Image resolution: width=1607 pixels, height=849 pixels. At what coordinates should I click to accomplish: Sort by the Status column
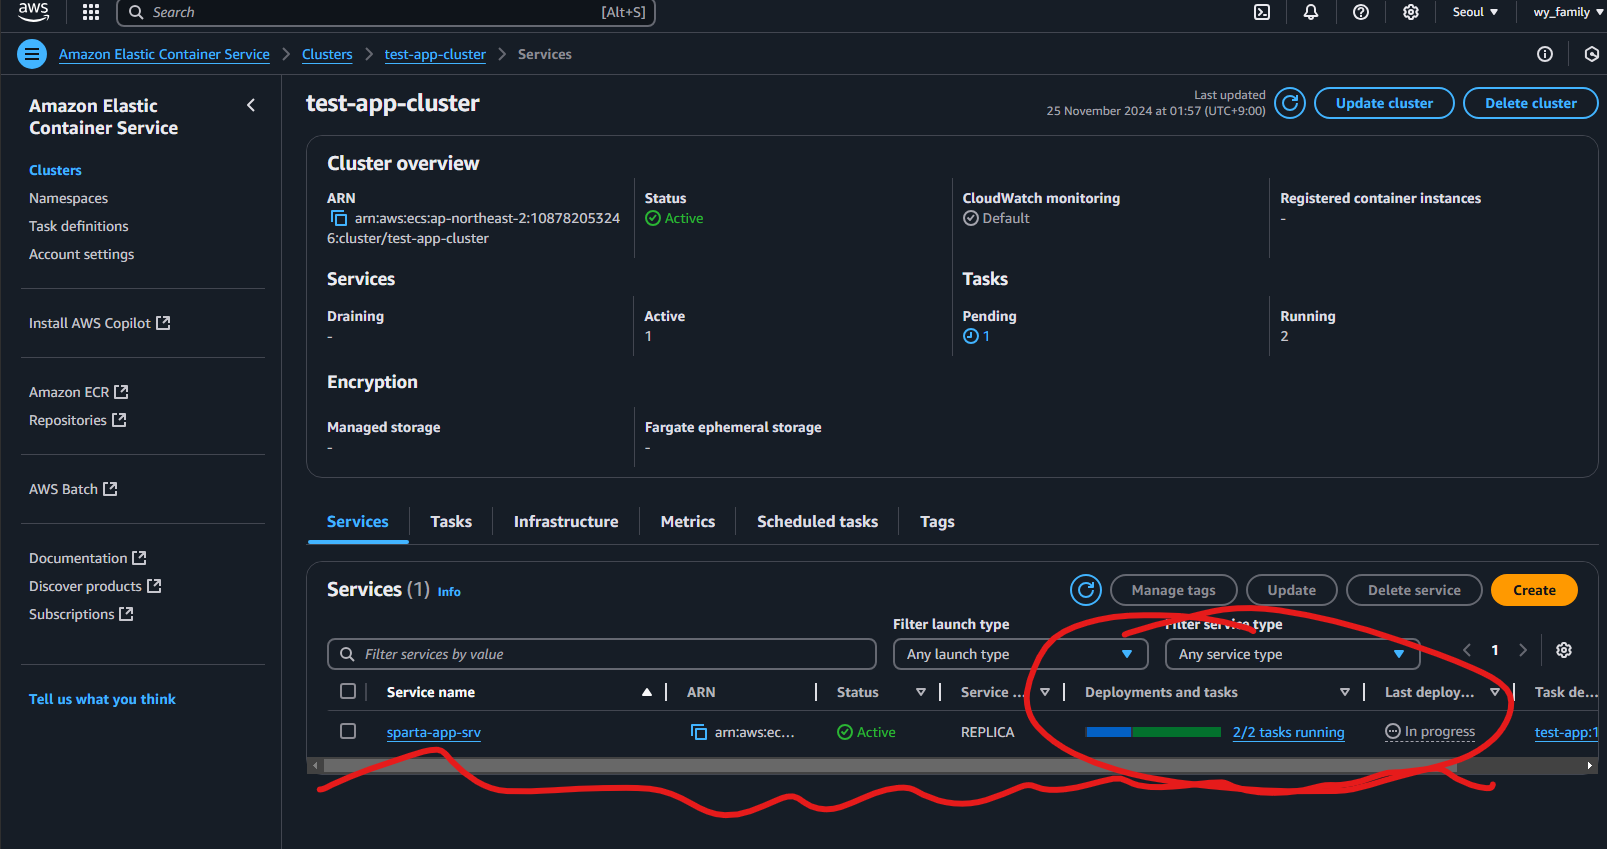(x=921, y=692)
